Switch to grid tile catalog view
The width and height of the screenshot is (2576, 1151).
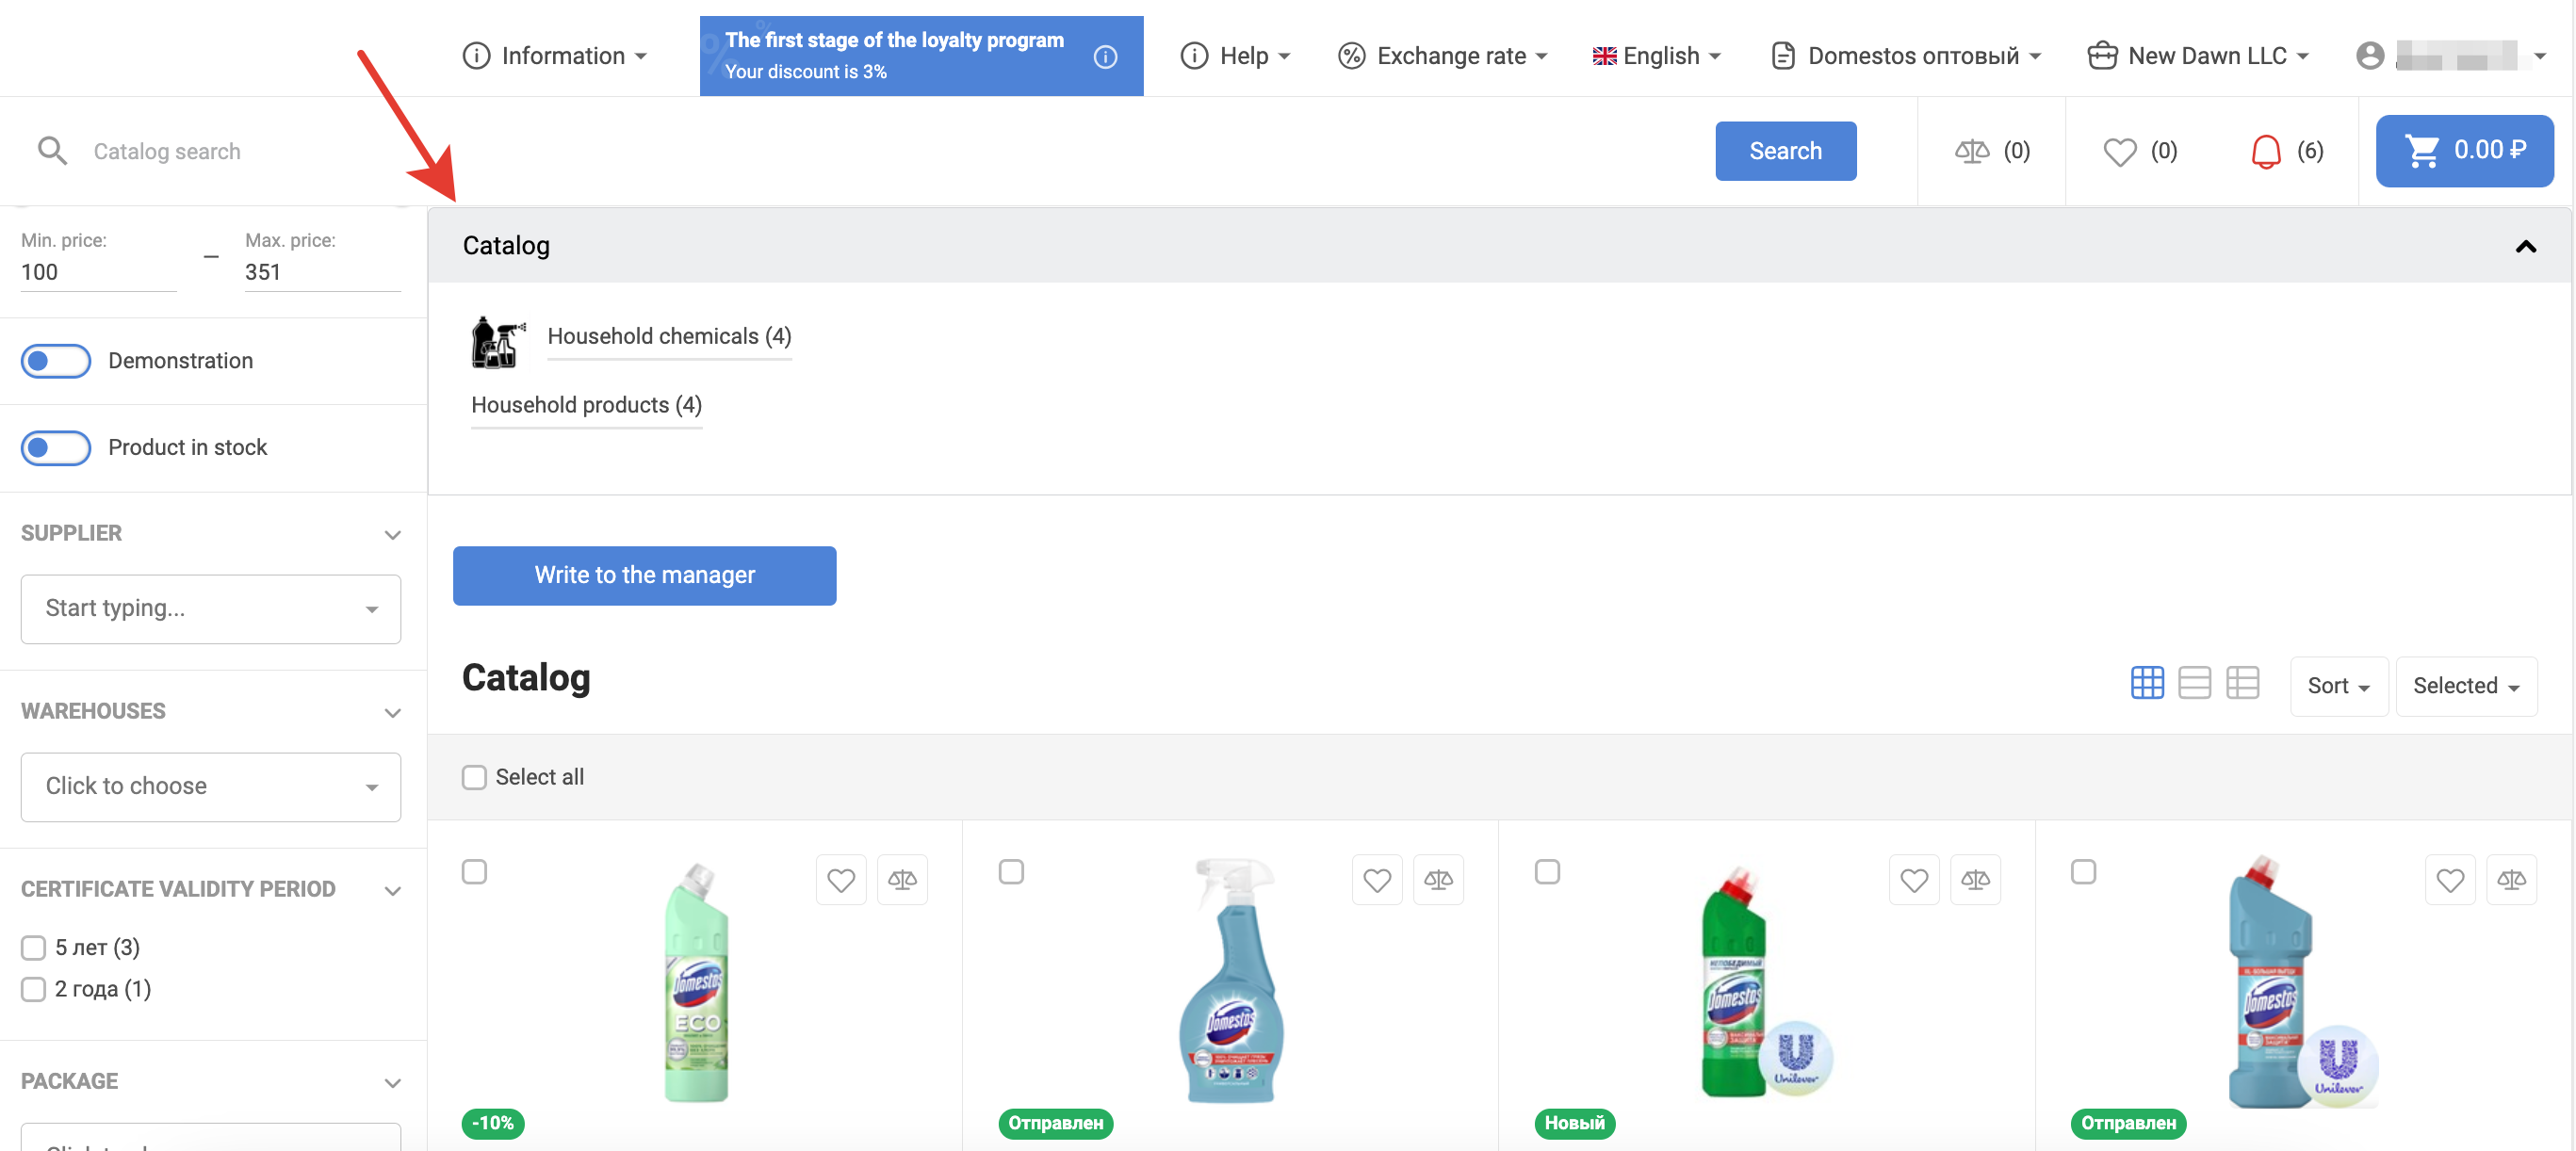click(x=2147, y=683)
